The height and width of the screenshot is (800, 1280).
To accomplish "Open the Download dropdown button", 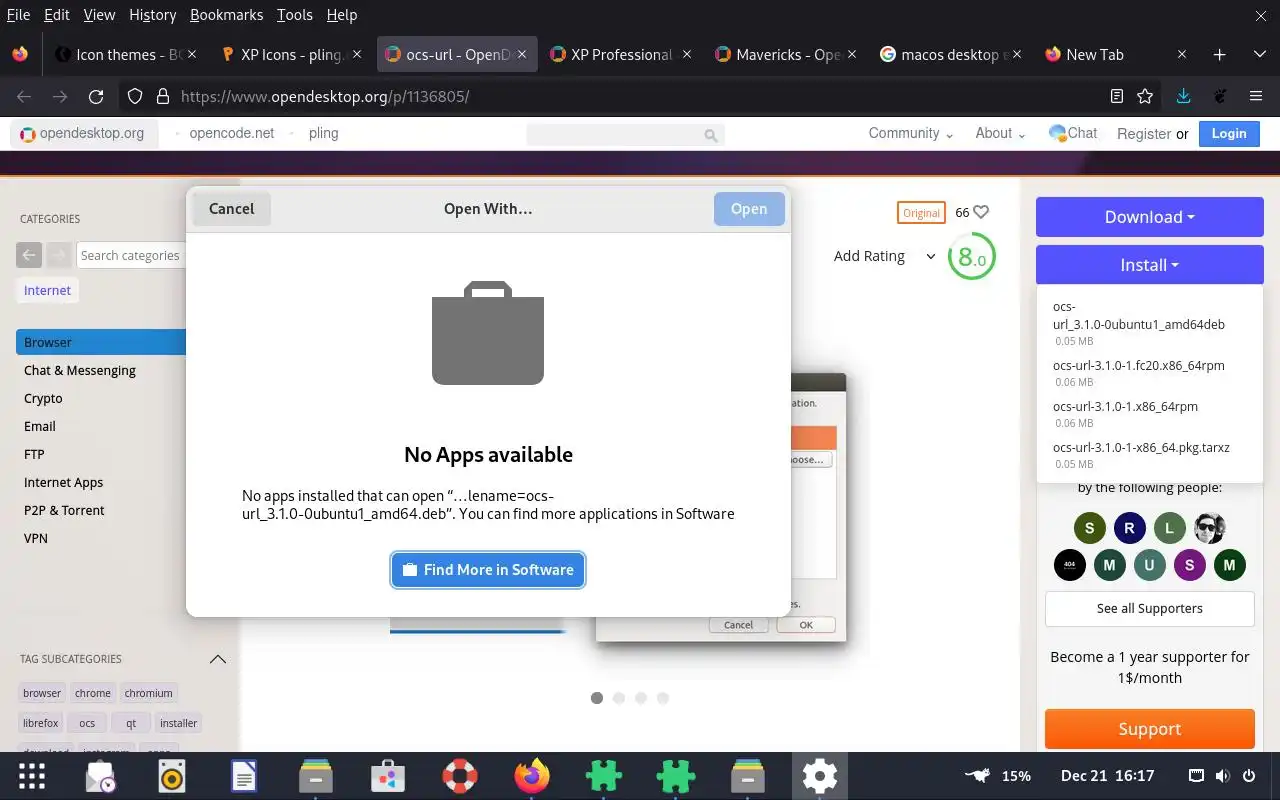I will click(x=1150, y=217).
